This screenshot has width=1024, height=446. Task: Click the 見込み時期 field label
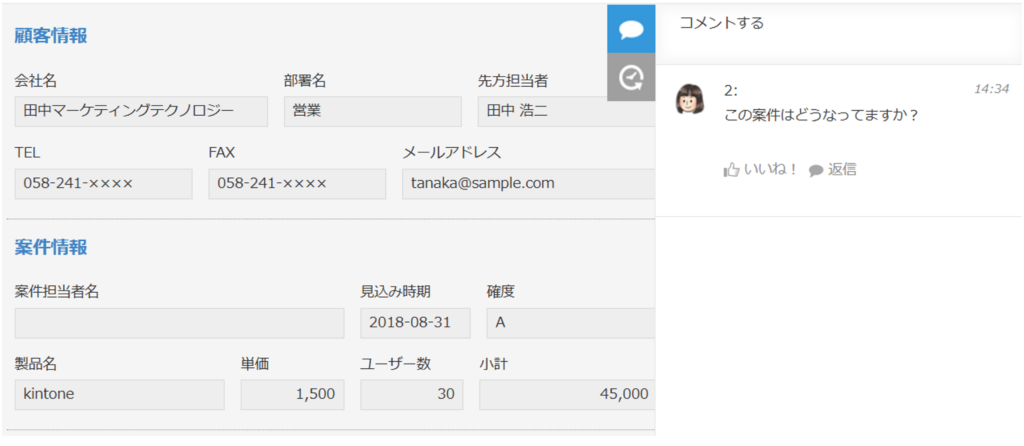pyautogui.click(x=395, y=292)
